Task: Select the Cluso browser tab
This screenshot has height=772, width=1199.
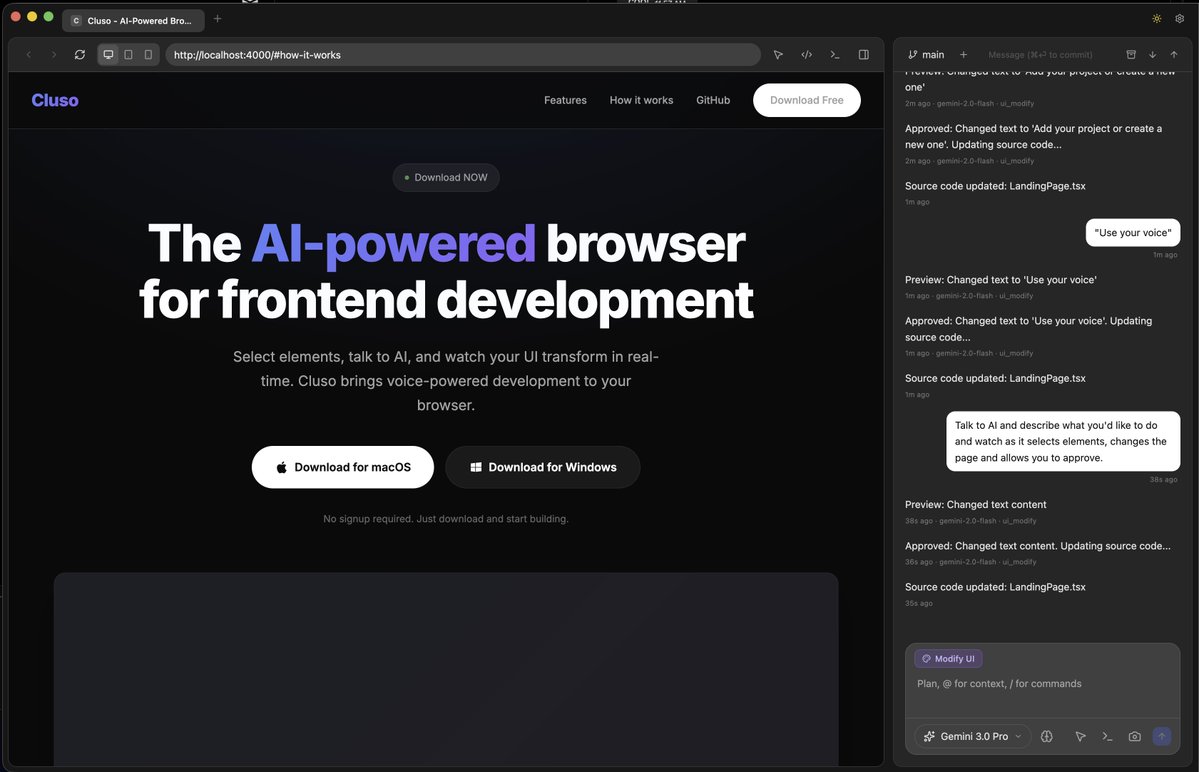Action: [133, 20]
